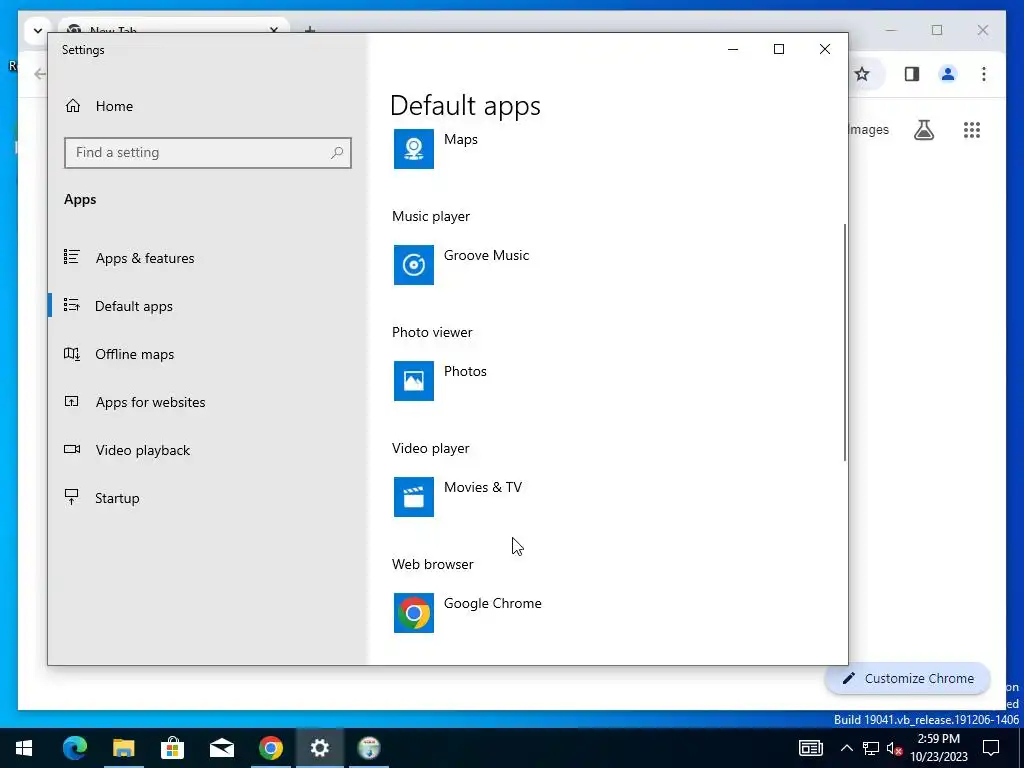Viewport: 1024px width, 768px height.
Task: Maximize the Settings window
Action: (x=778, y=49)
